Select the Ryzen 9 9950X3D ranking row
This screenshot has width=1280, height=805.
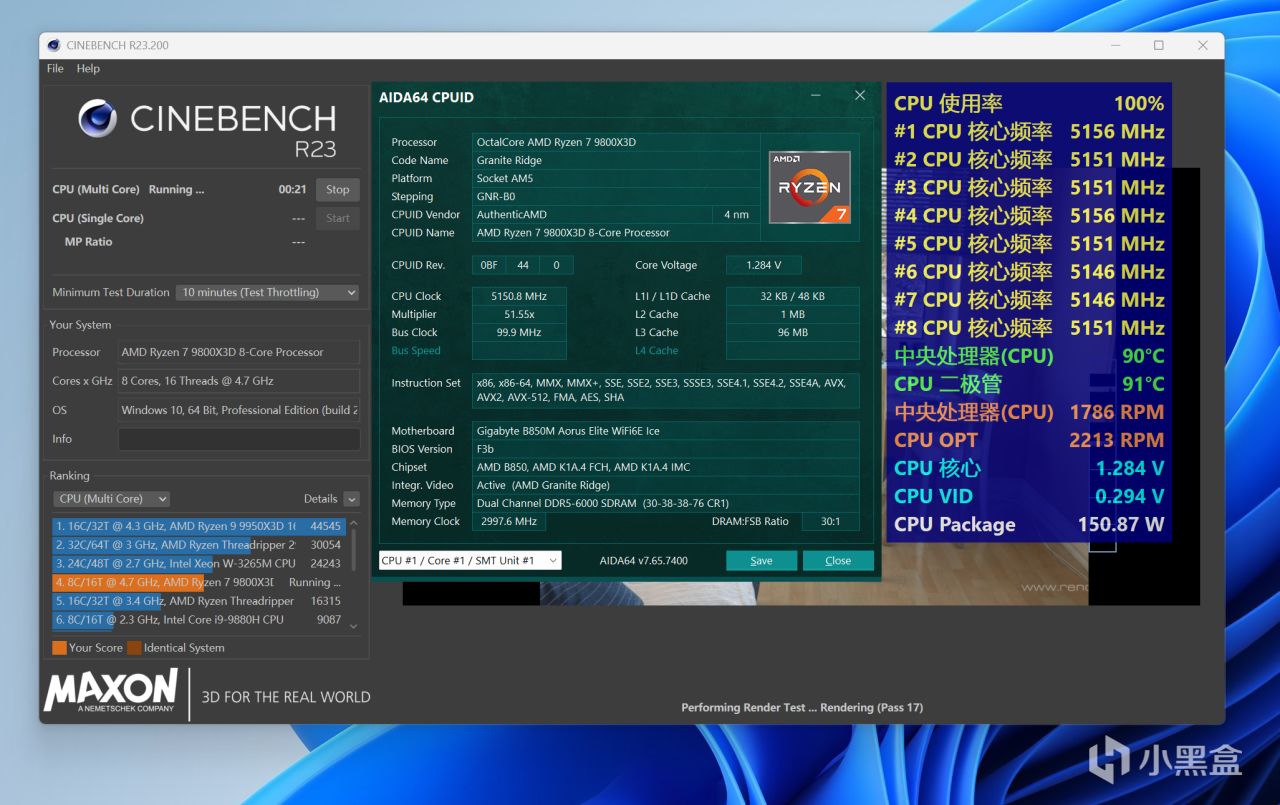point(199,526)
